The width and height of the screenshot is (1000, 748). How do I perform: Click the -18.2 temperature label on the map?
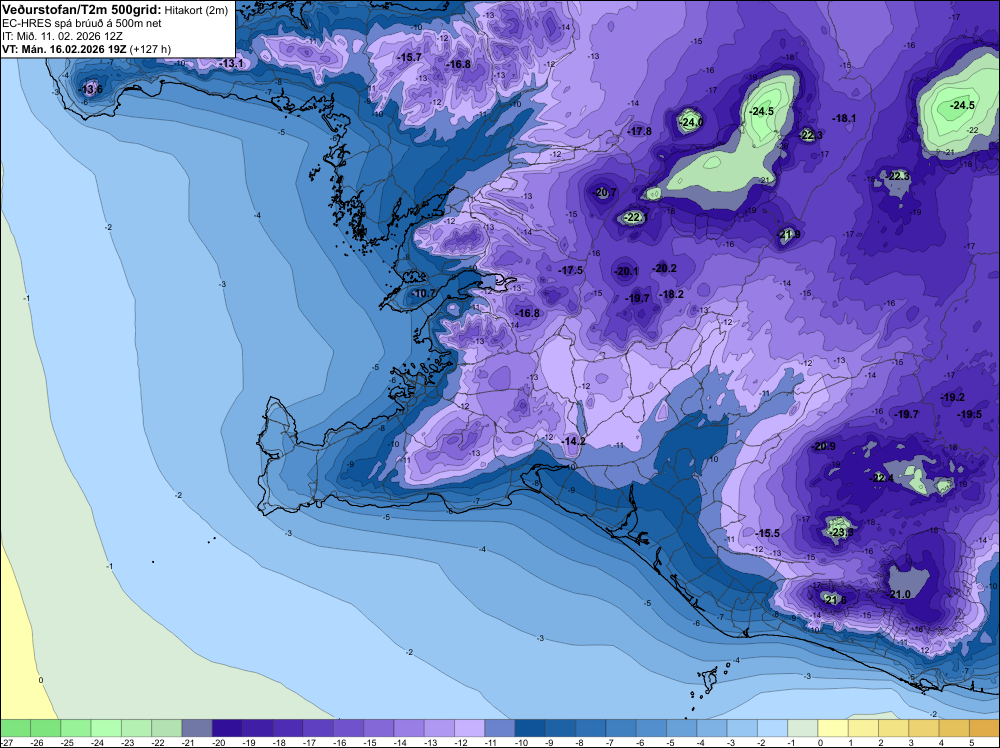[x=671, y=294]
